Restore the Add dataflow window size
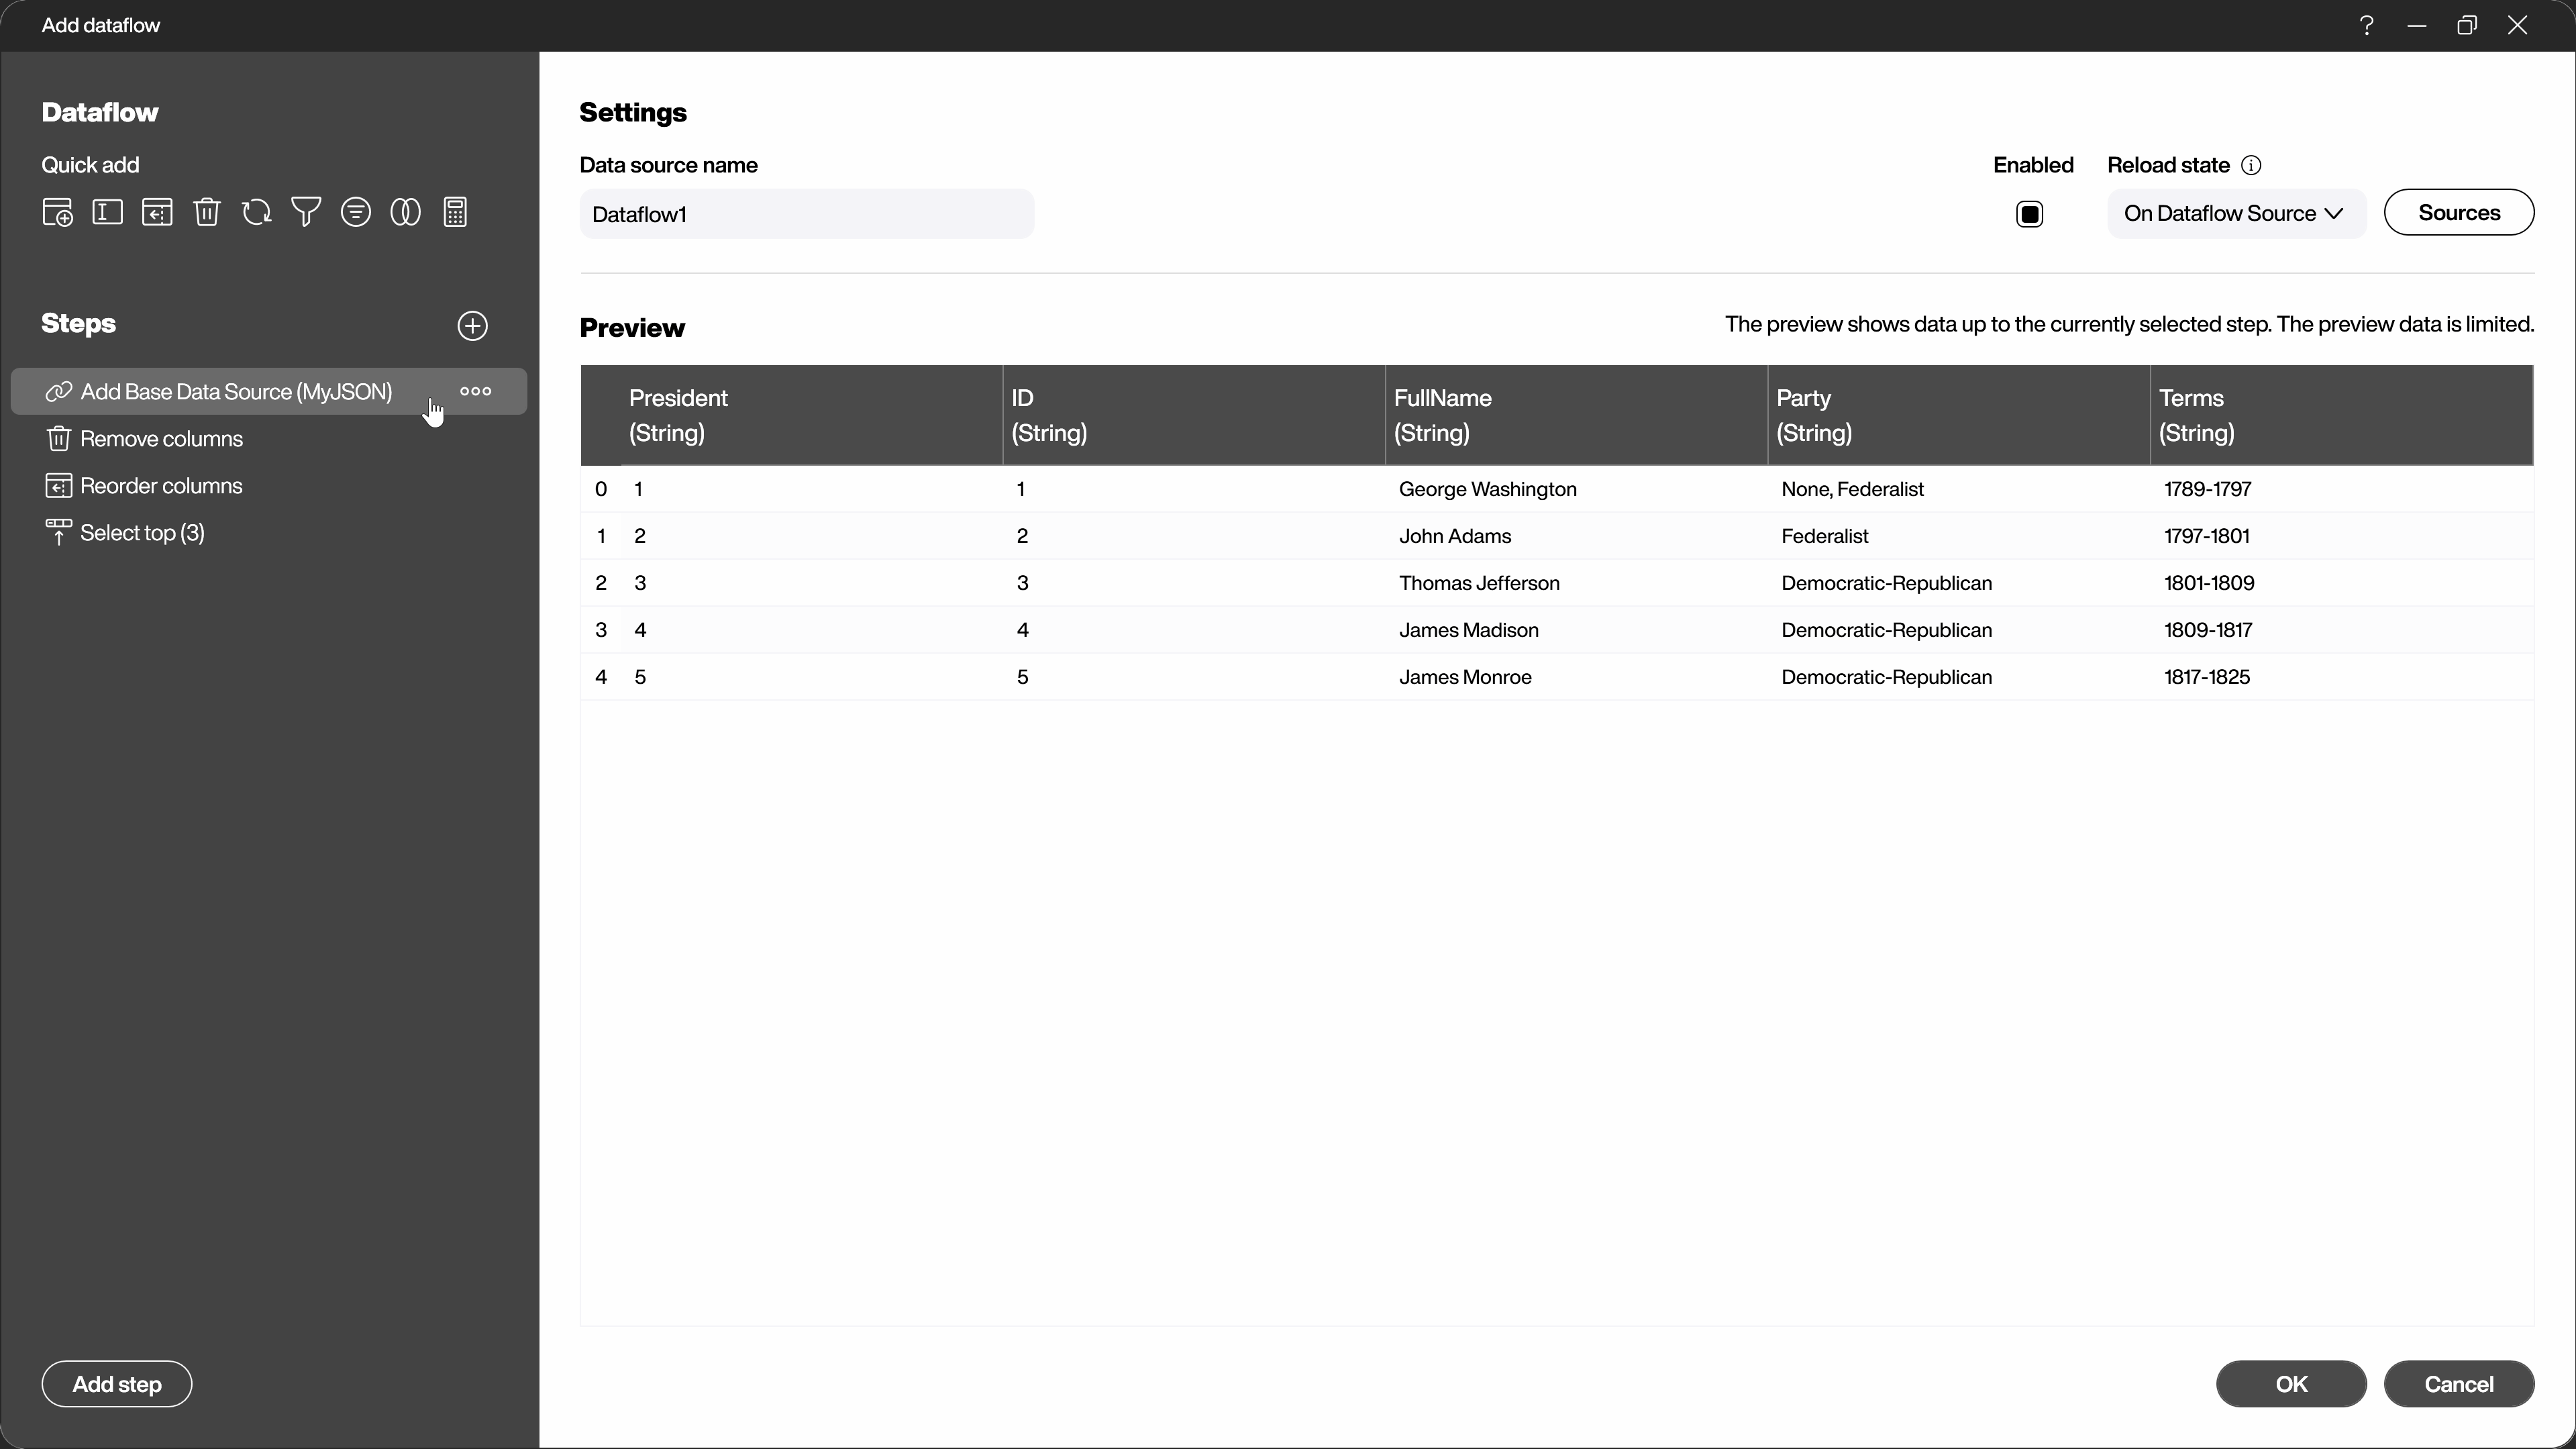Screen dimensions: 2576x1449 [x=2467, y=25]
